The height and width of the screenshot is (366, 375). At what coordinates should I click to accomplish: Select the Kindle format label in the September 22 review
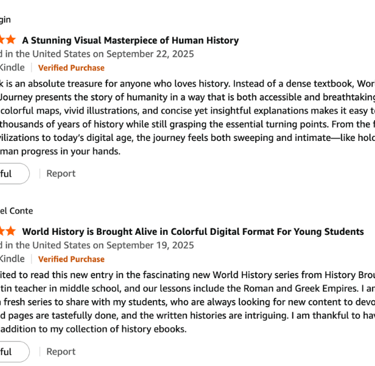click(12, 67)
